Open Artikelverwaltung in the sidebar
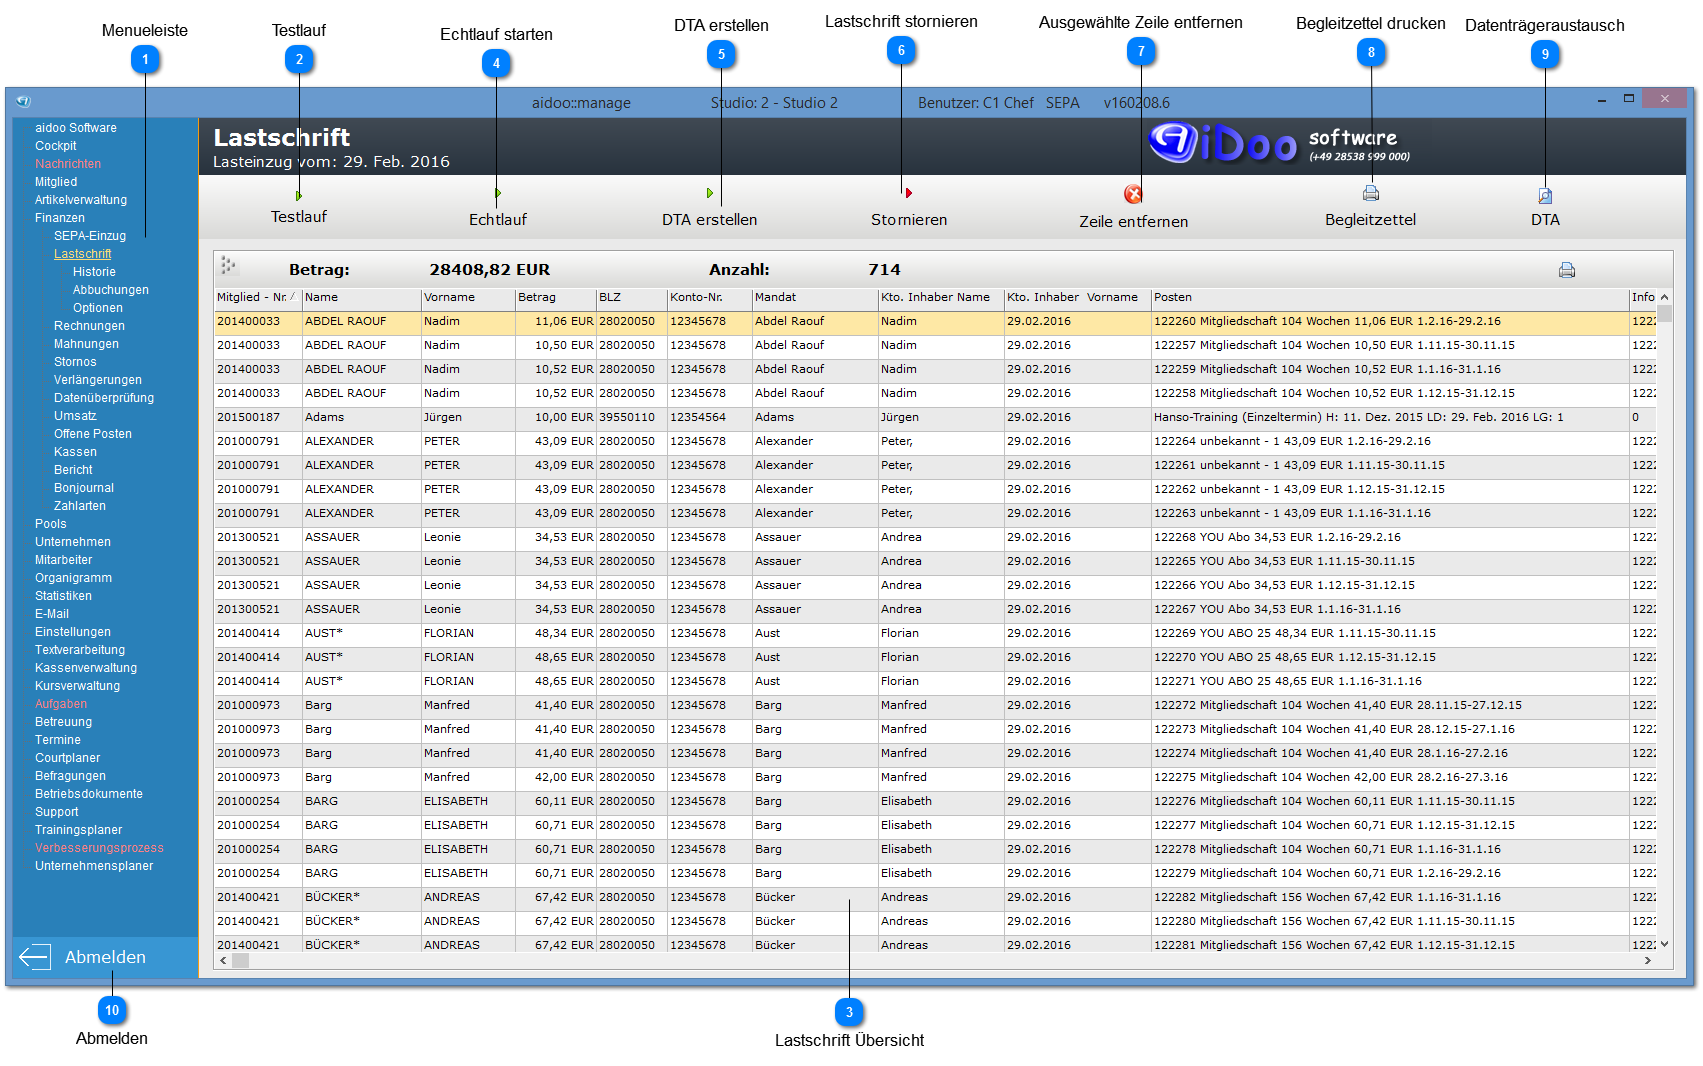The width and height of the screenshot is (1703, 1066). click(81, 200)
